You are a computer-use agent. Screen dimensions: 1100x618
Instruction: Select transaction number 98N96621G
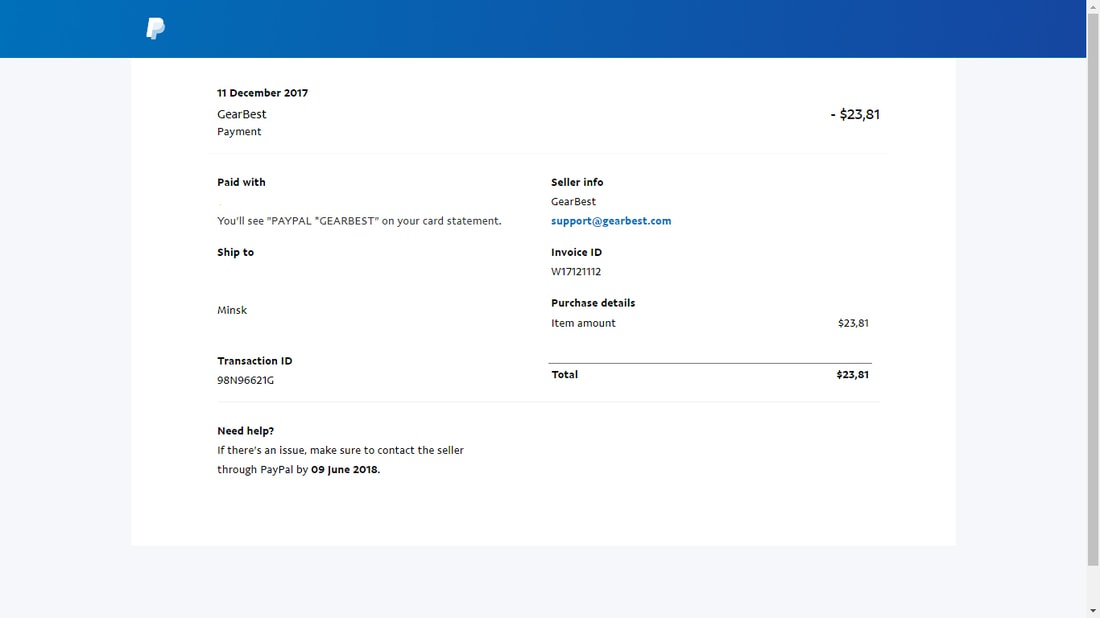(246, 380)
